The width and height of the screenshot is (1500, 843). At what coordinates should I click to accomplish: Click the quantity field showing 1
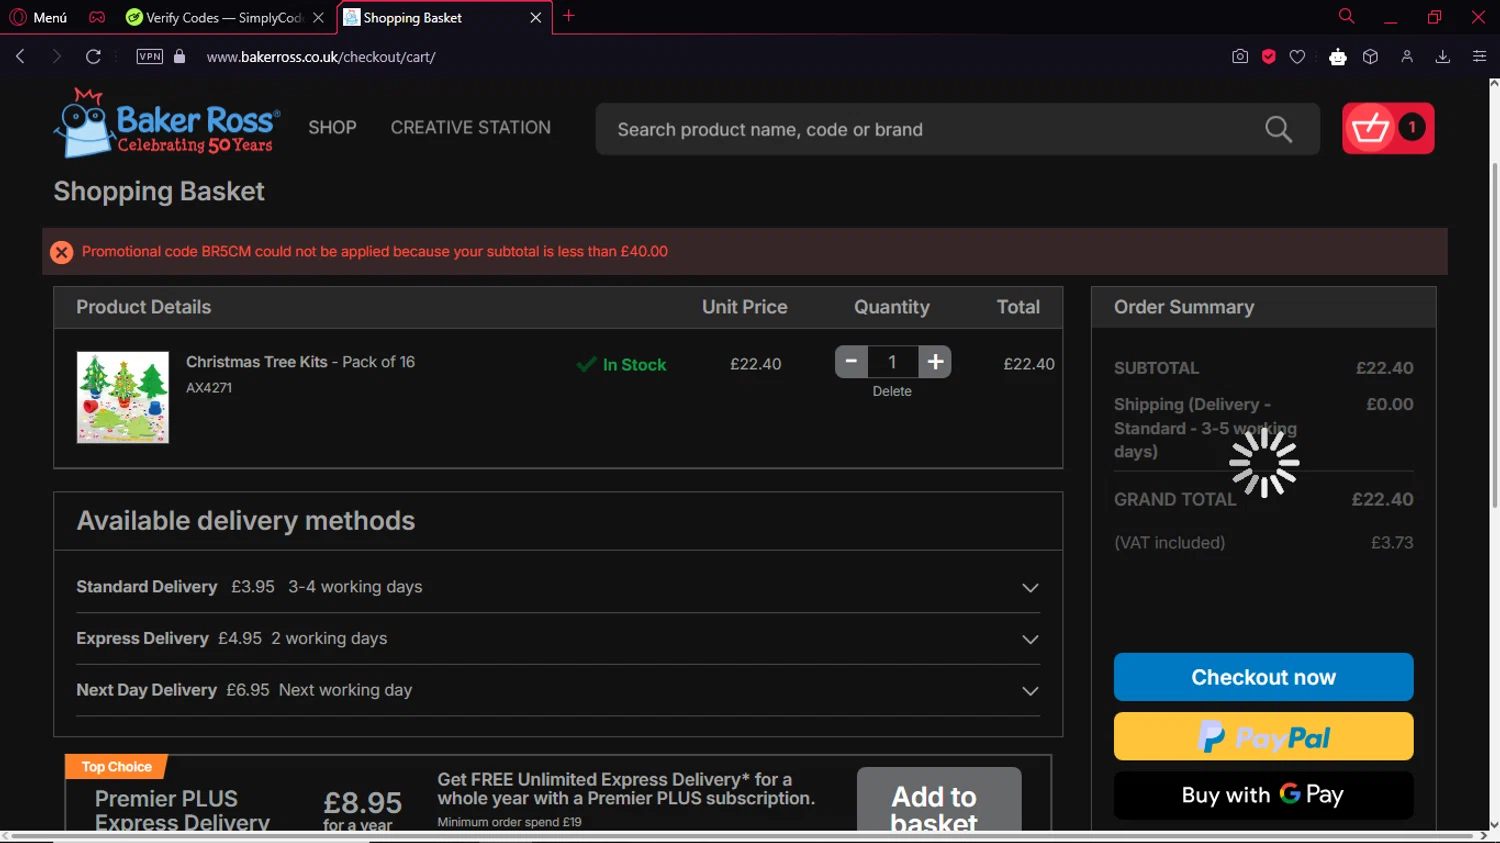(892, 362)
